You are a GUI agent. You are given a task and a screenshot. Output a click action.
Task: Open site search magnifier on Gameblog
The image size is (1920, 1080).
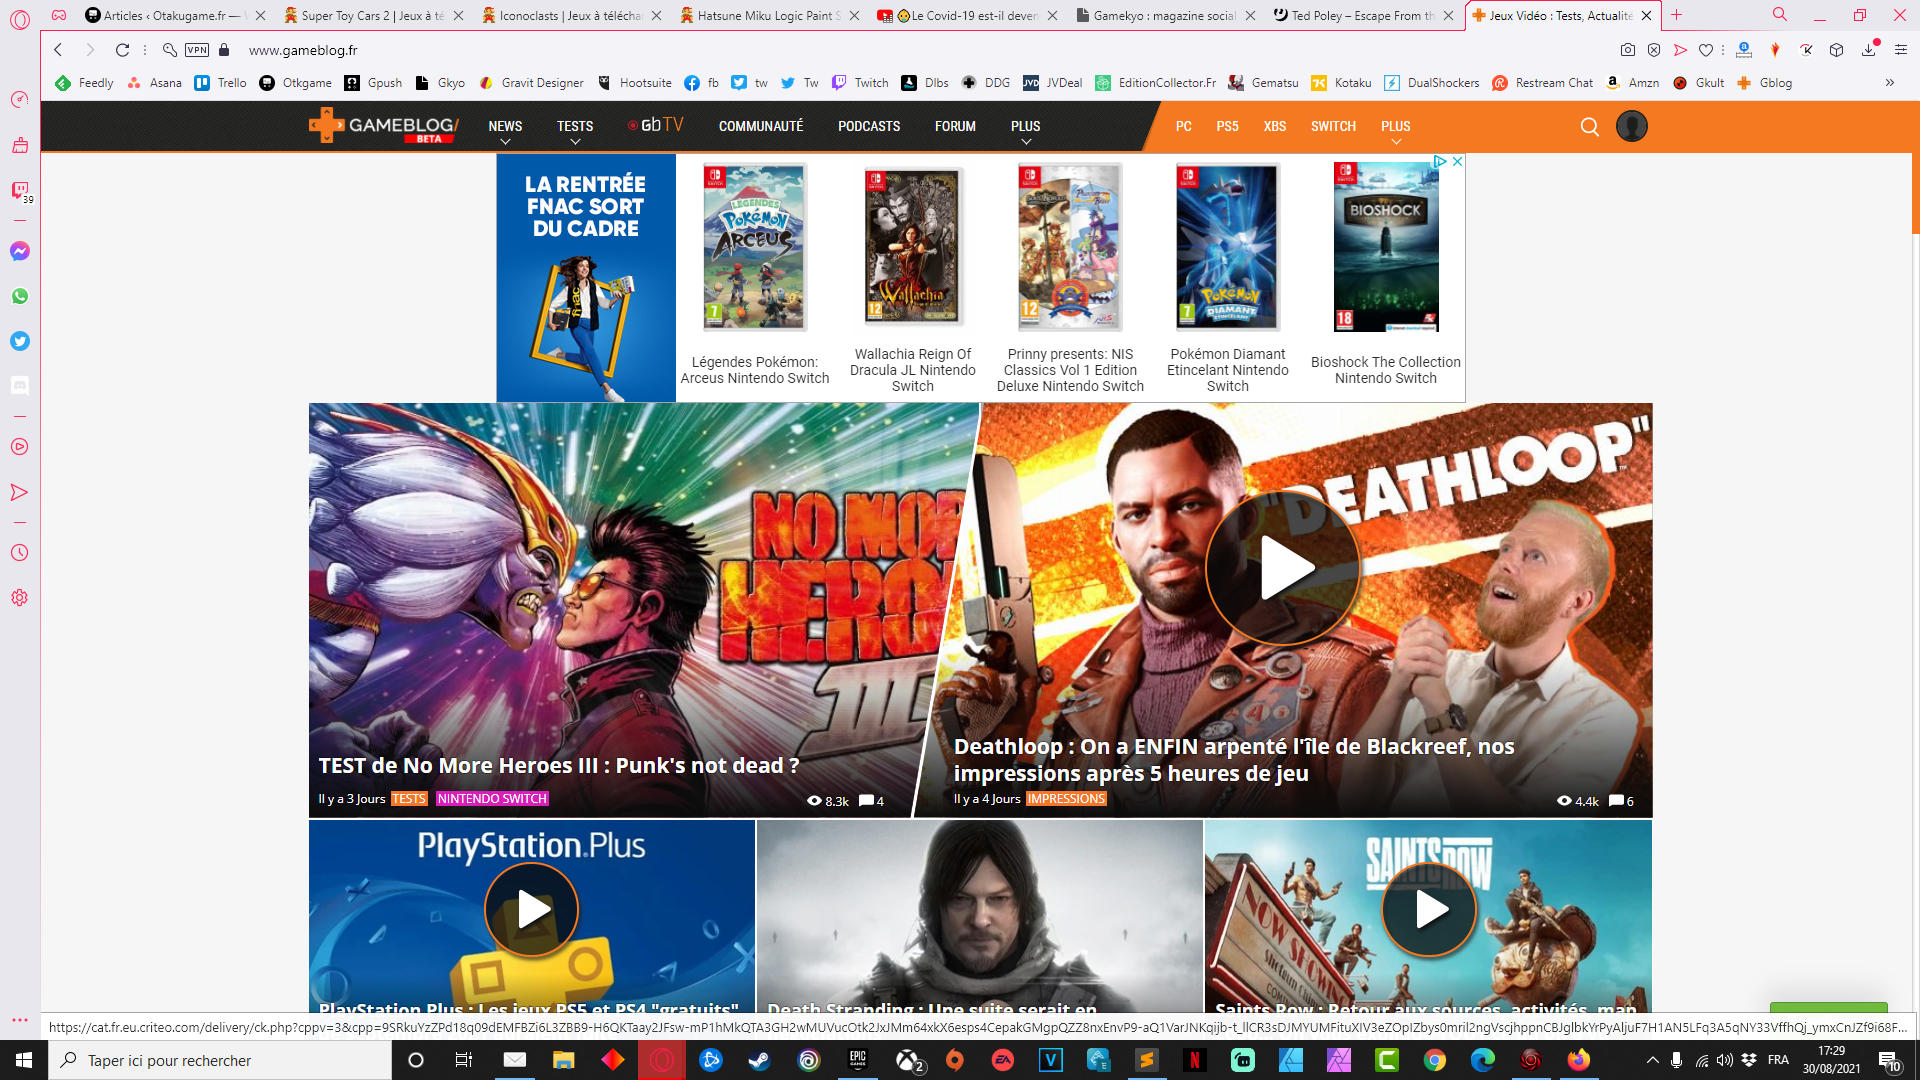click(1589, 127)
